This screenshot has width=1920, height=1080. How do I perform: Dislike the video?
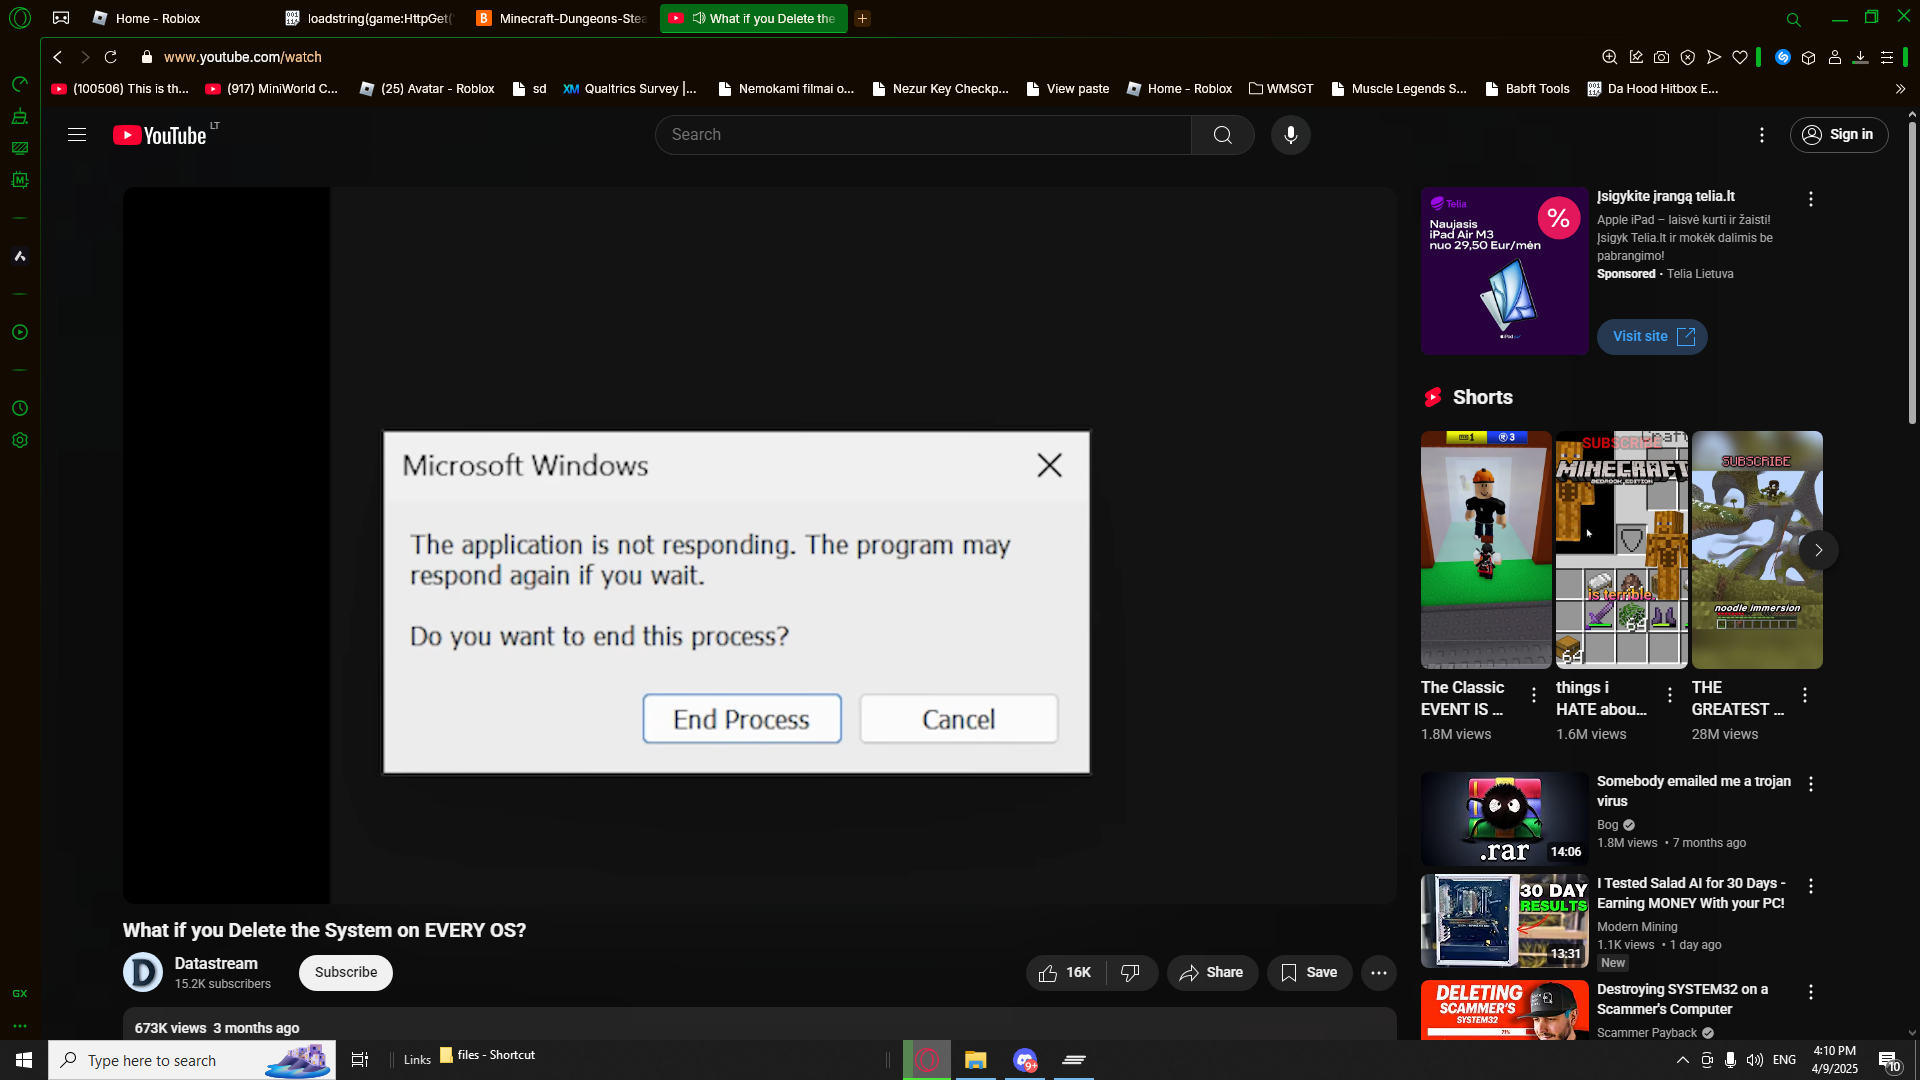coord(1131,973)
